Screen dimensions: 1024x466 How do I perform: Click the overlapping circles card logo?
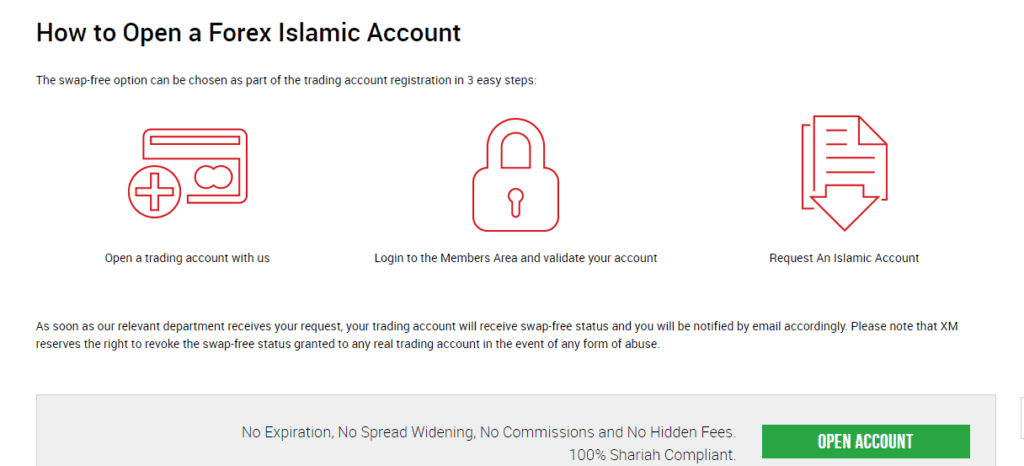[213, 178]
